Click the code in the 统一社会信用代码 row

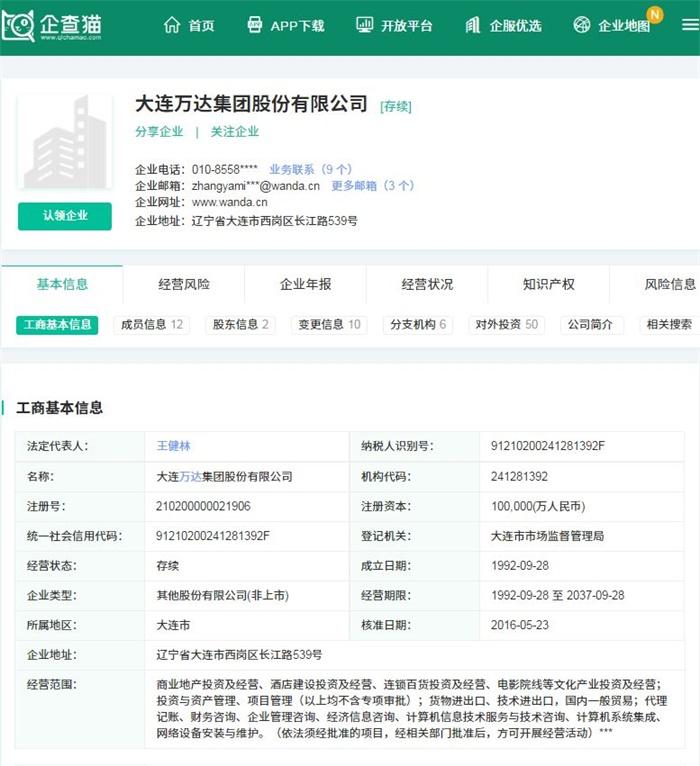[212, 536]
